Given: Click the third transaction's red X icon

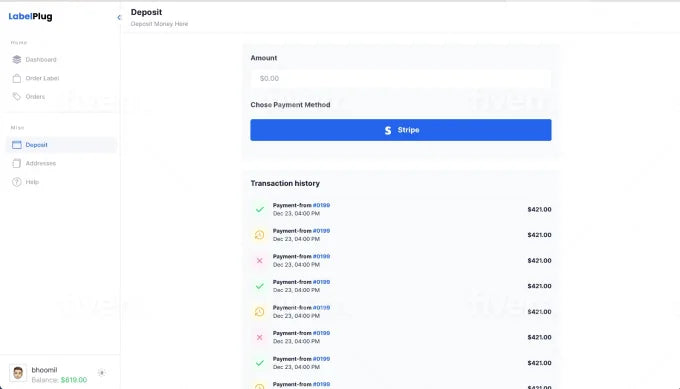Looking at the screenshot, I should point(259,261).
